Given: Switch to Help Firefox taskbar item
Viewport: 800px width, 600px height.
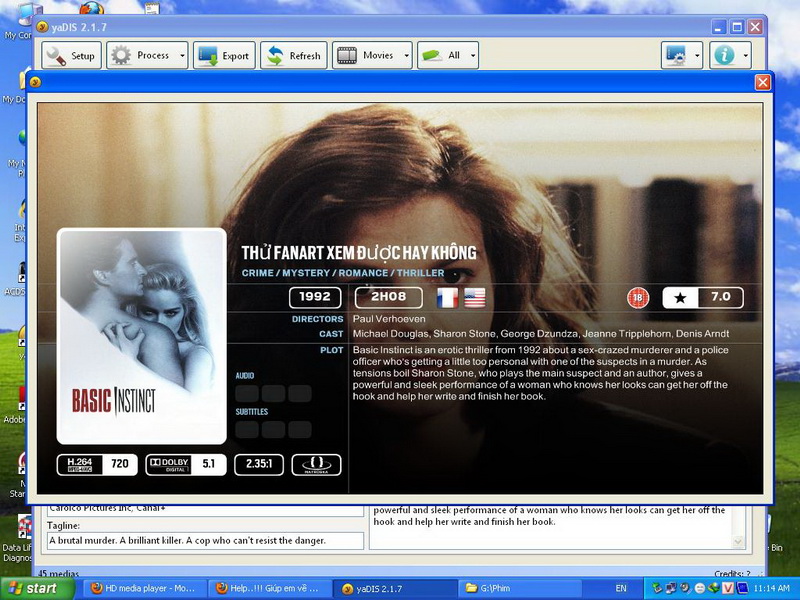Looking at the screenshot, I should click(x=268, y=588).
